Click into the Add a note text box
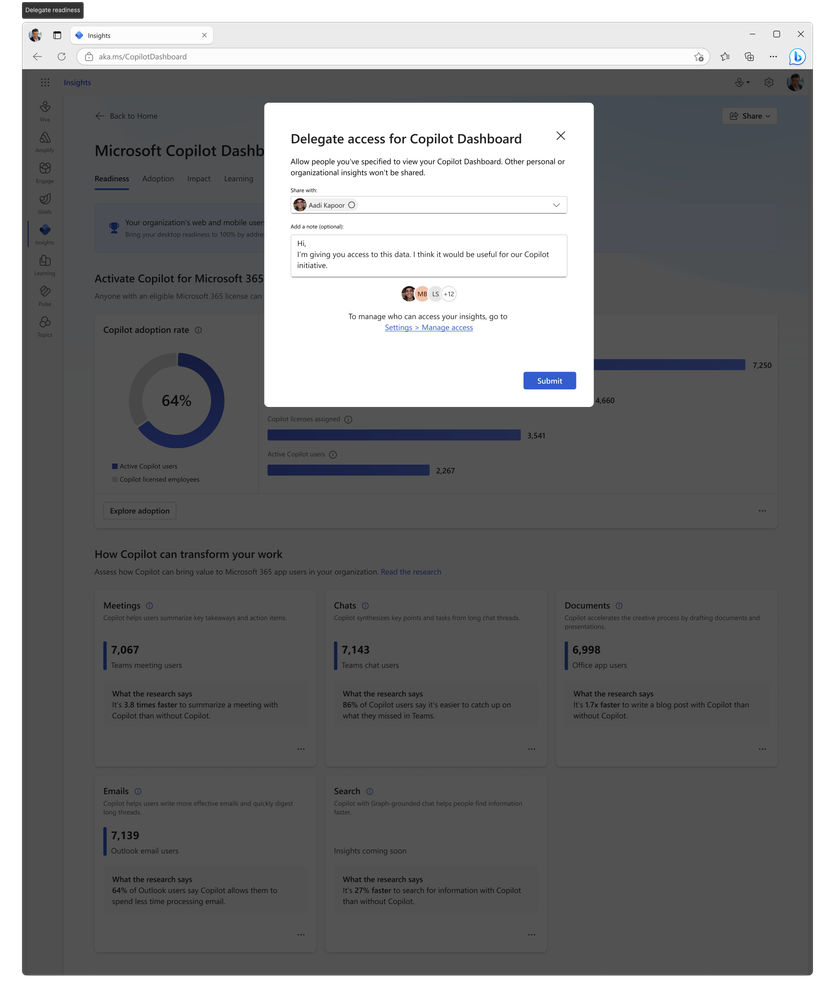Screen dimensions: 835x999 429,255
